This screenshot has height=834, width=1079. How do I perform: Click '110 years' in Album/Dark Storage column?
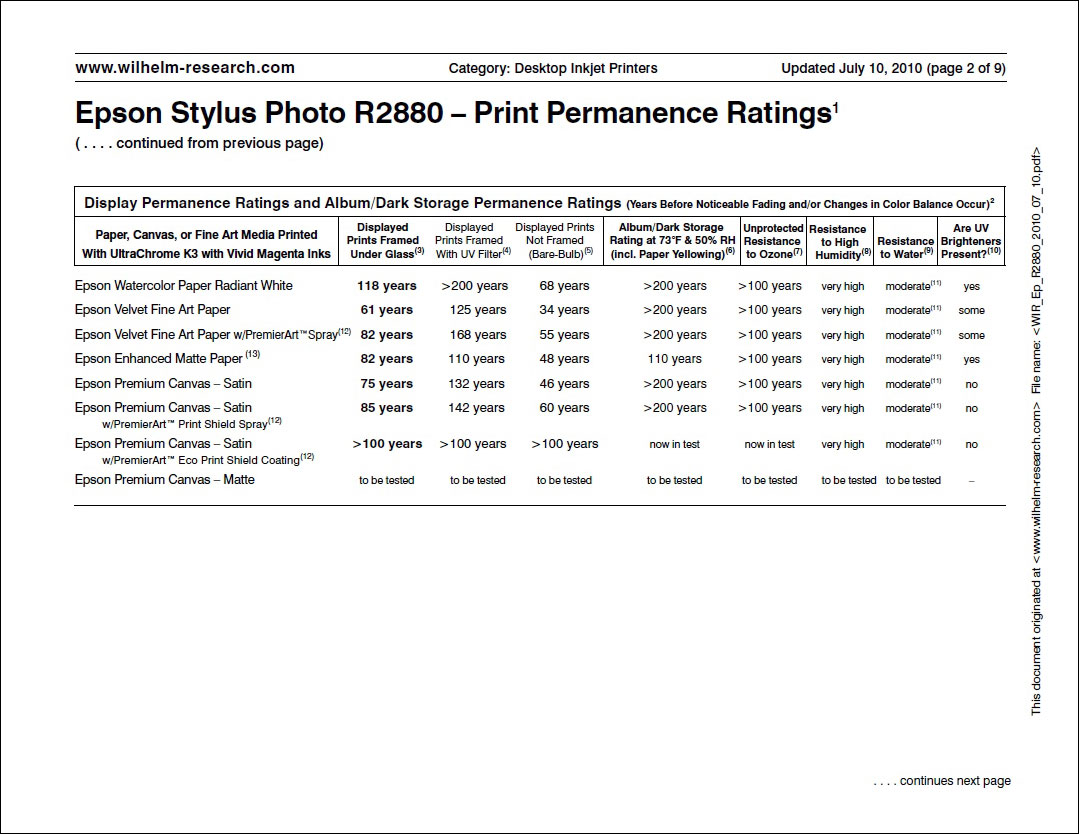click(674, 359)
